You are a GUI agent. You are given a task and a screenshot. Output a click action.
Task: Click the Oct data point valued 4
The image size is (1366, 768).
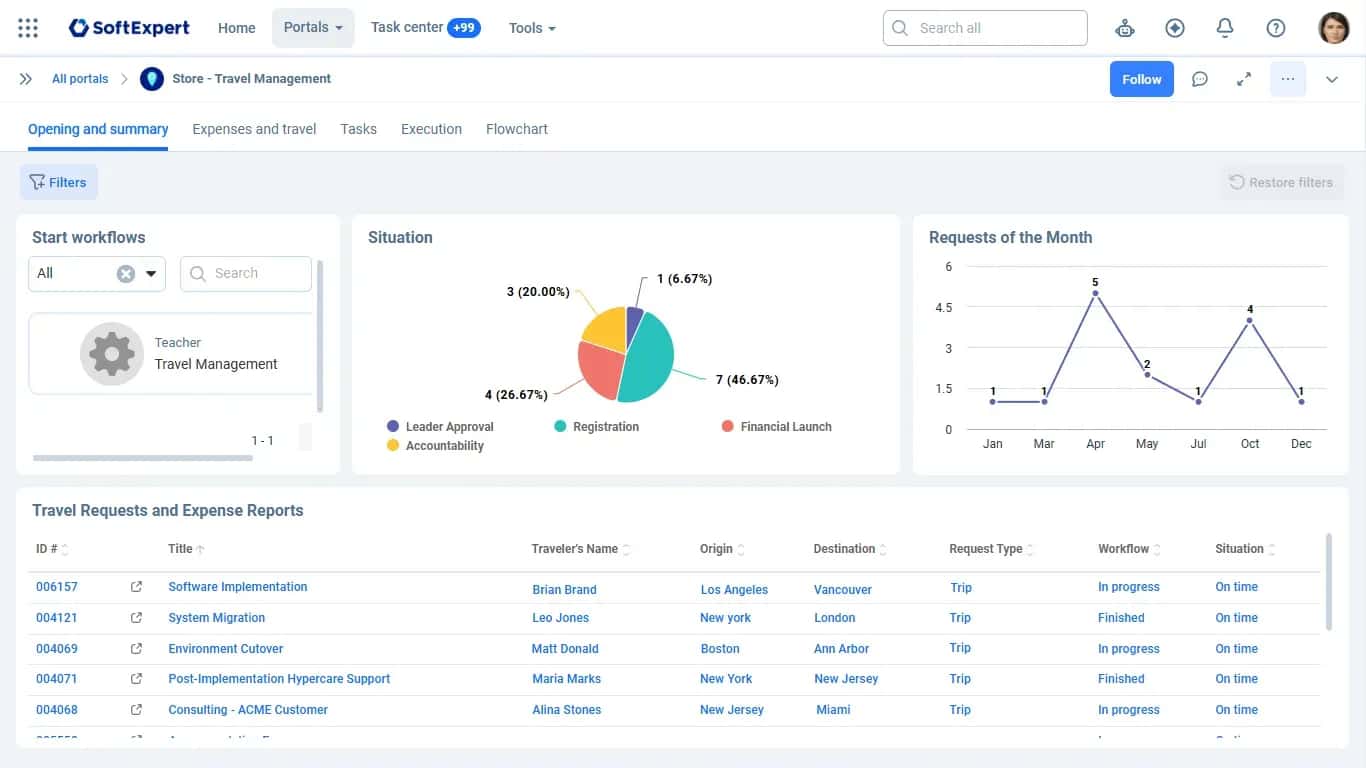point(1250,320)
